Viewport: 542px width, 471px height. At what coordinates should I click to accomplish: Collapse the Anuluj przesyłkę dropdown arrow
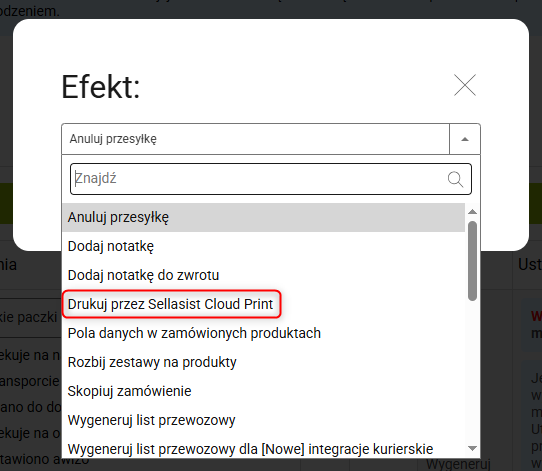click(465, 139)
